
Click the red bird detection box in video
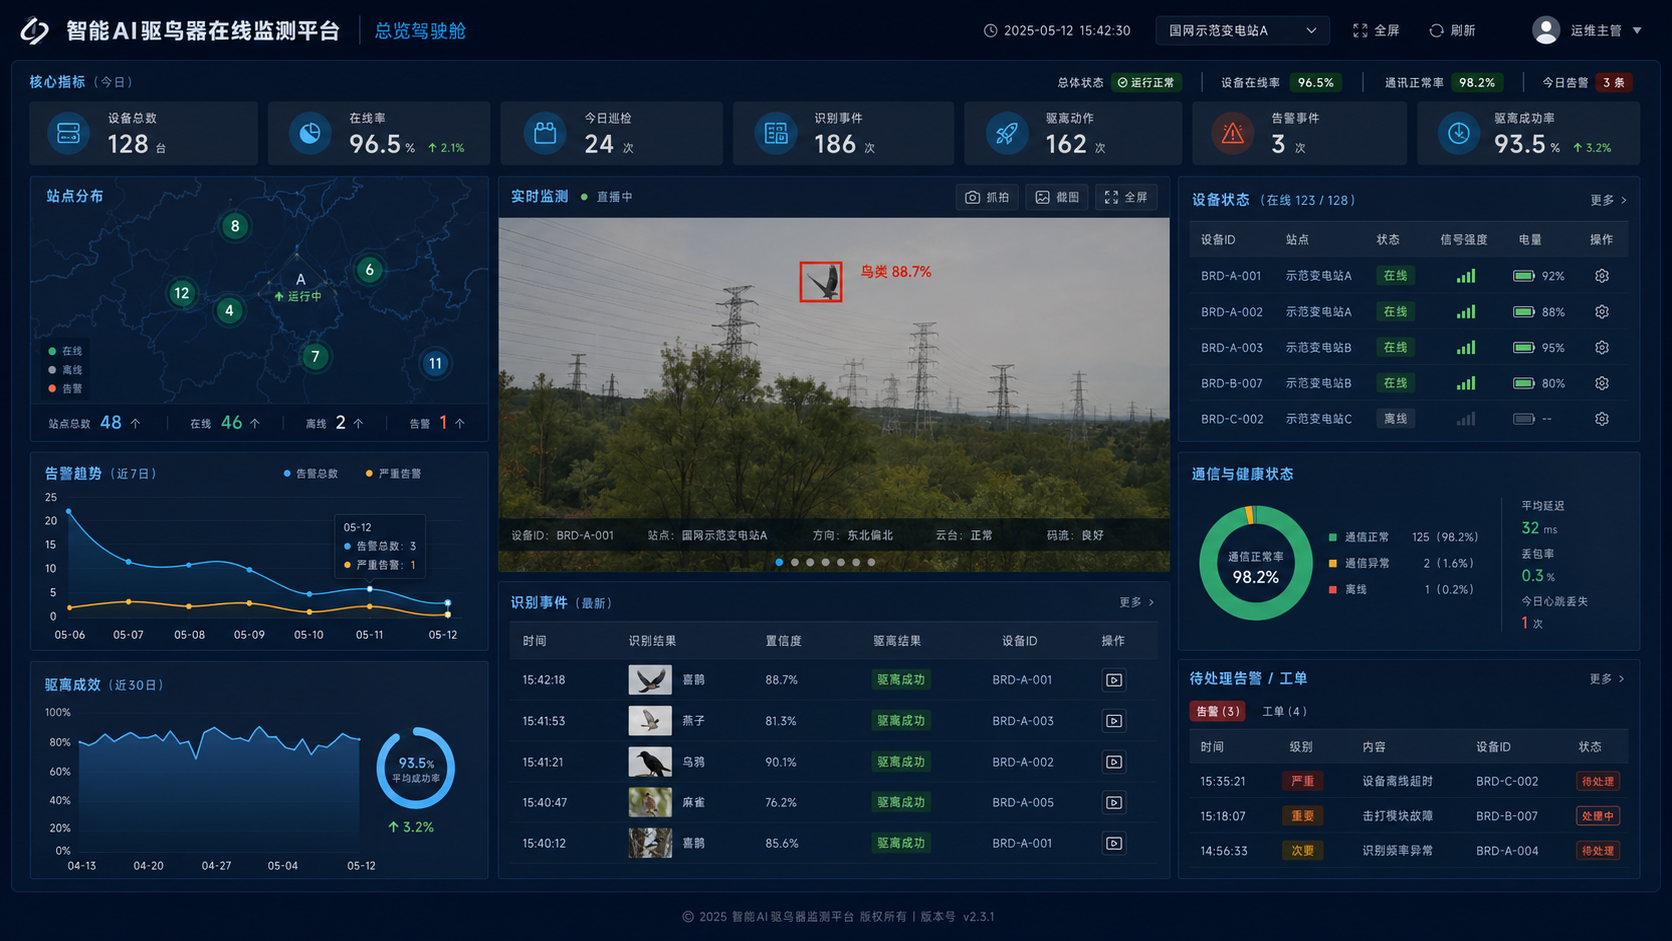pos(821,282)
